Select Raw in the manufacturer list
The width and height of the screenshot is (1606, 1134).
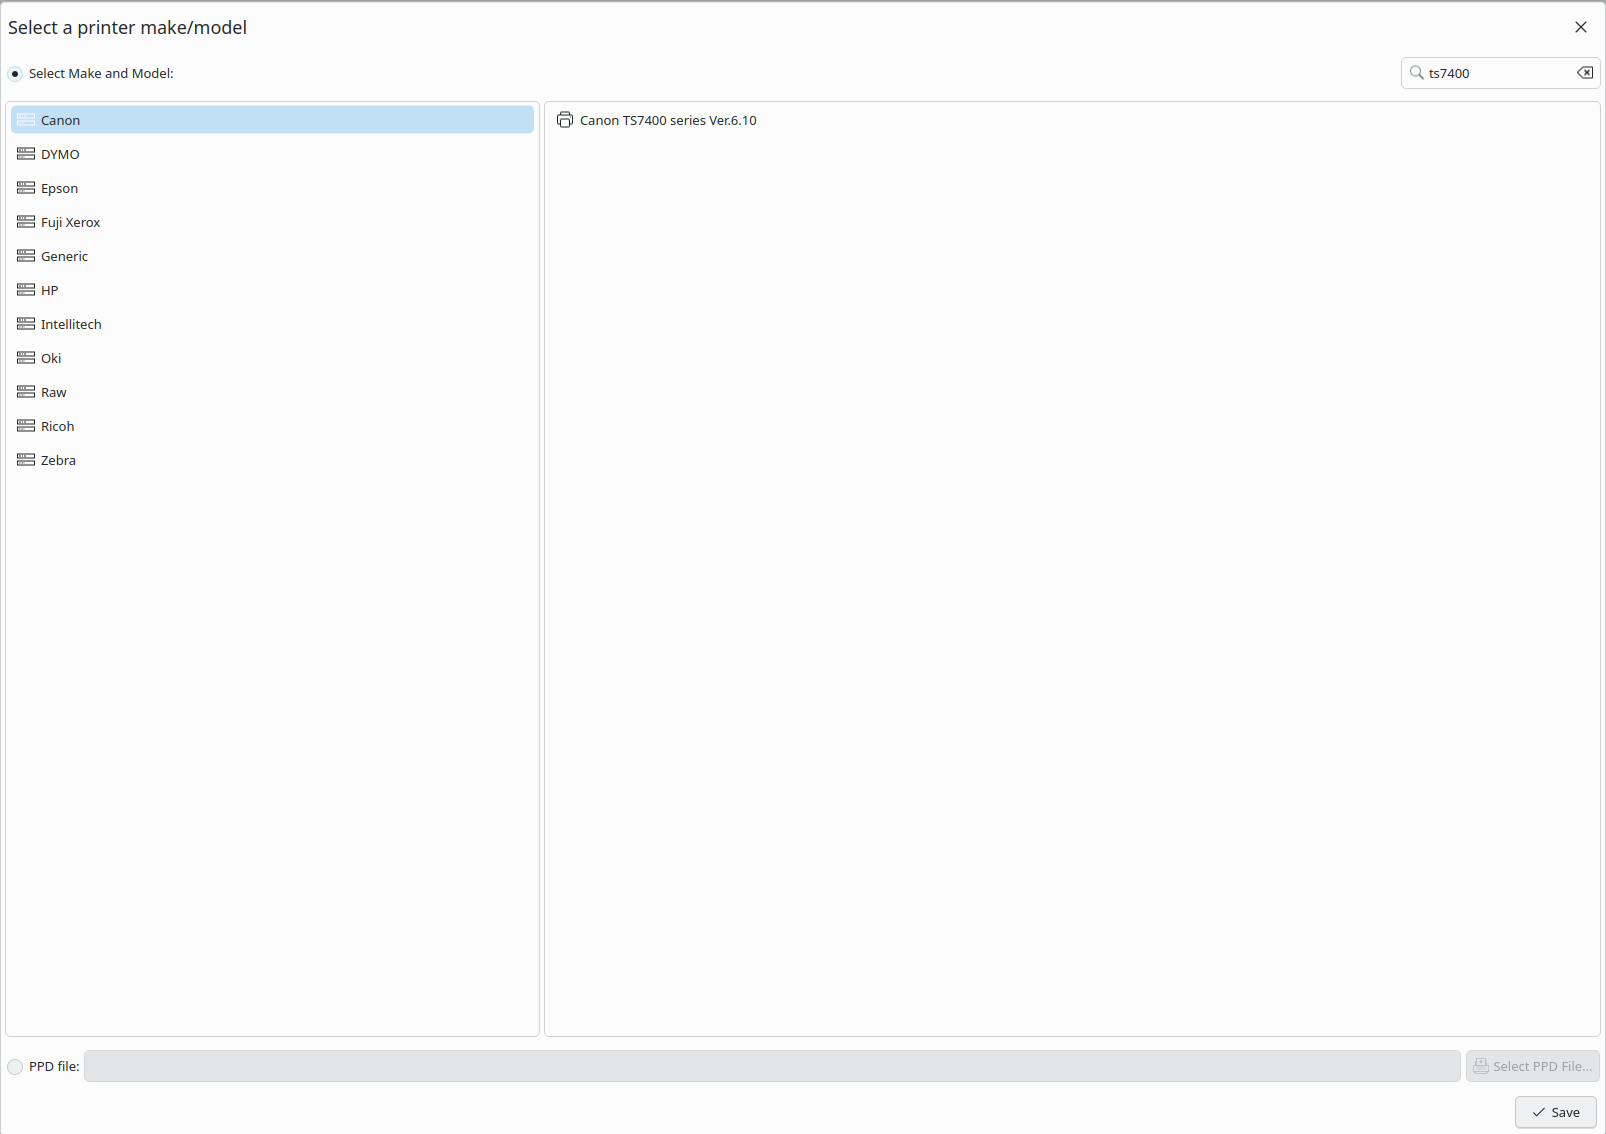coord(54,392)
